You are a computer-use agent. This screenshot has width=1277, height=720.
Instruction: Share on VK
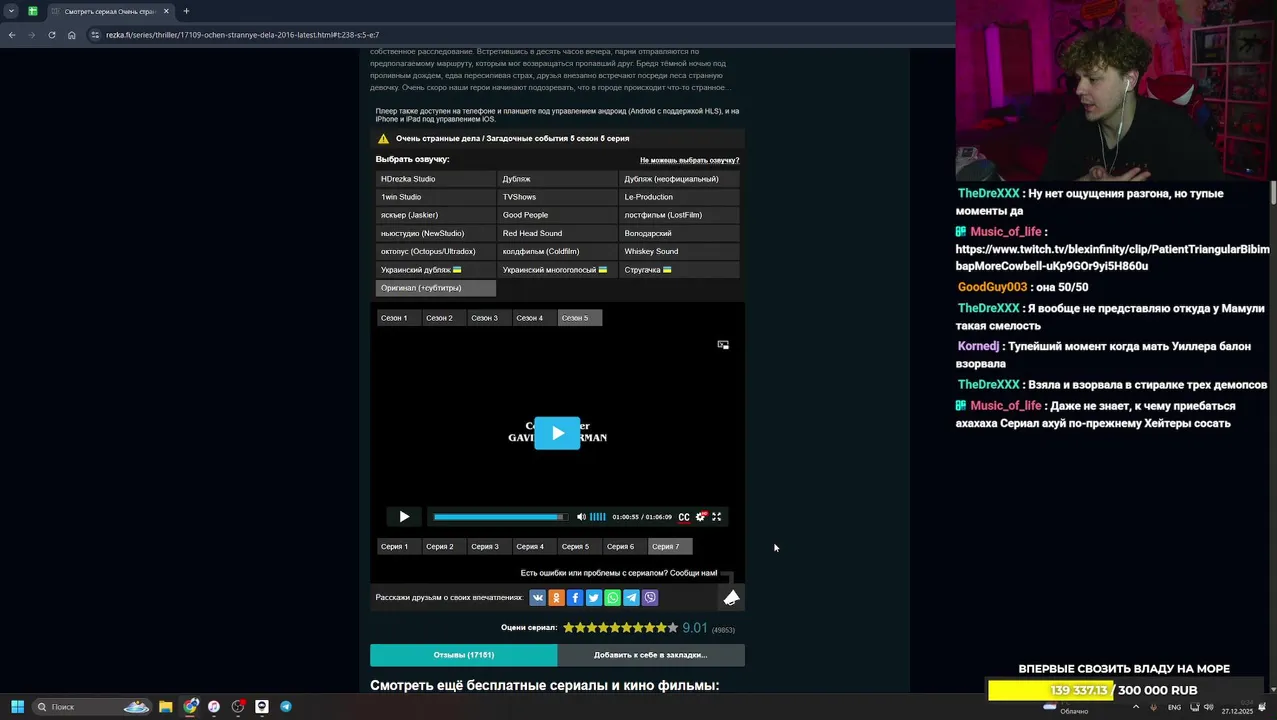coord(537,598)
